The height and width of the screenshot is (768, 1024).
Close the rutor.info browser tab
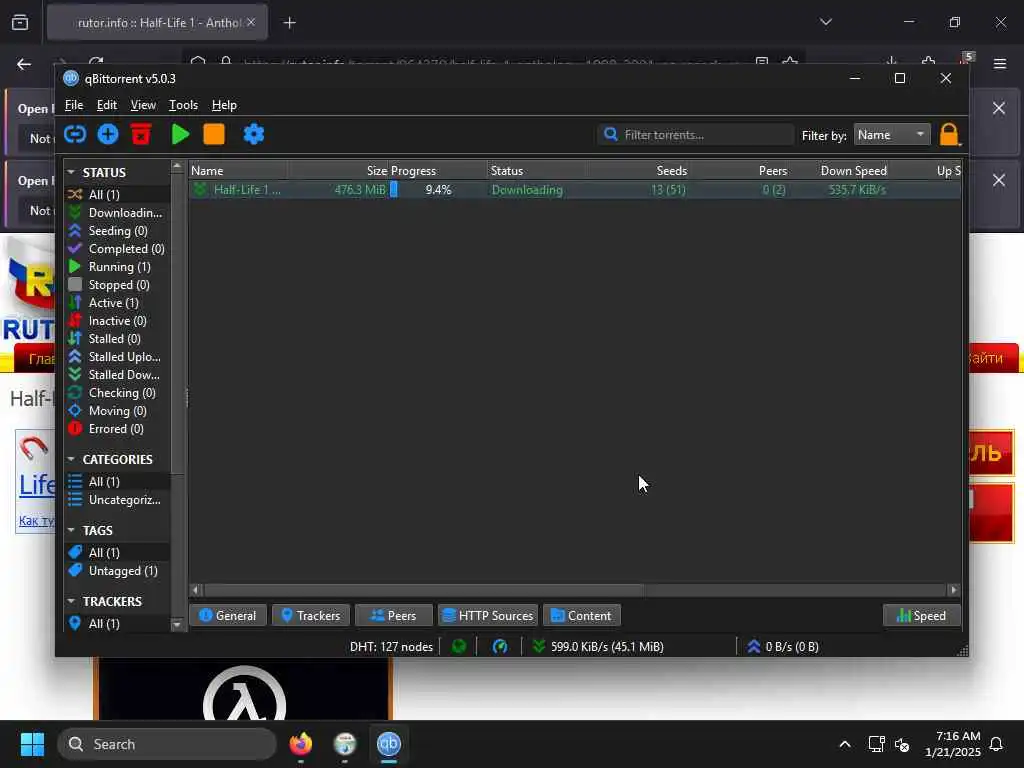[x=251, y=22]
